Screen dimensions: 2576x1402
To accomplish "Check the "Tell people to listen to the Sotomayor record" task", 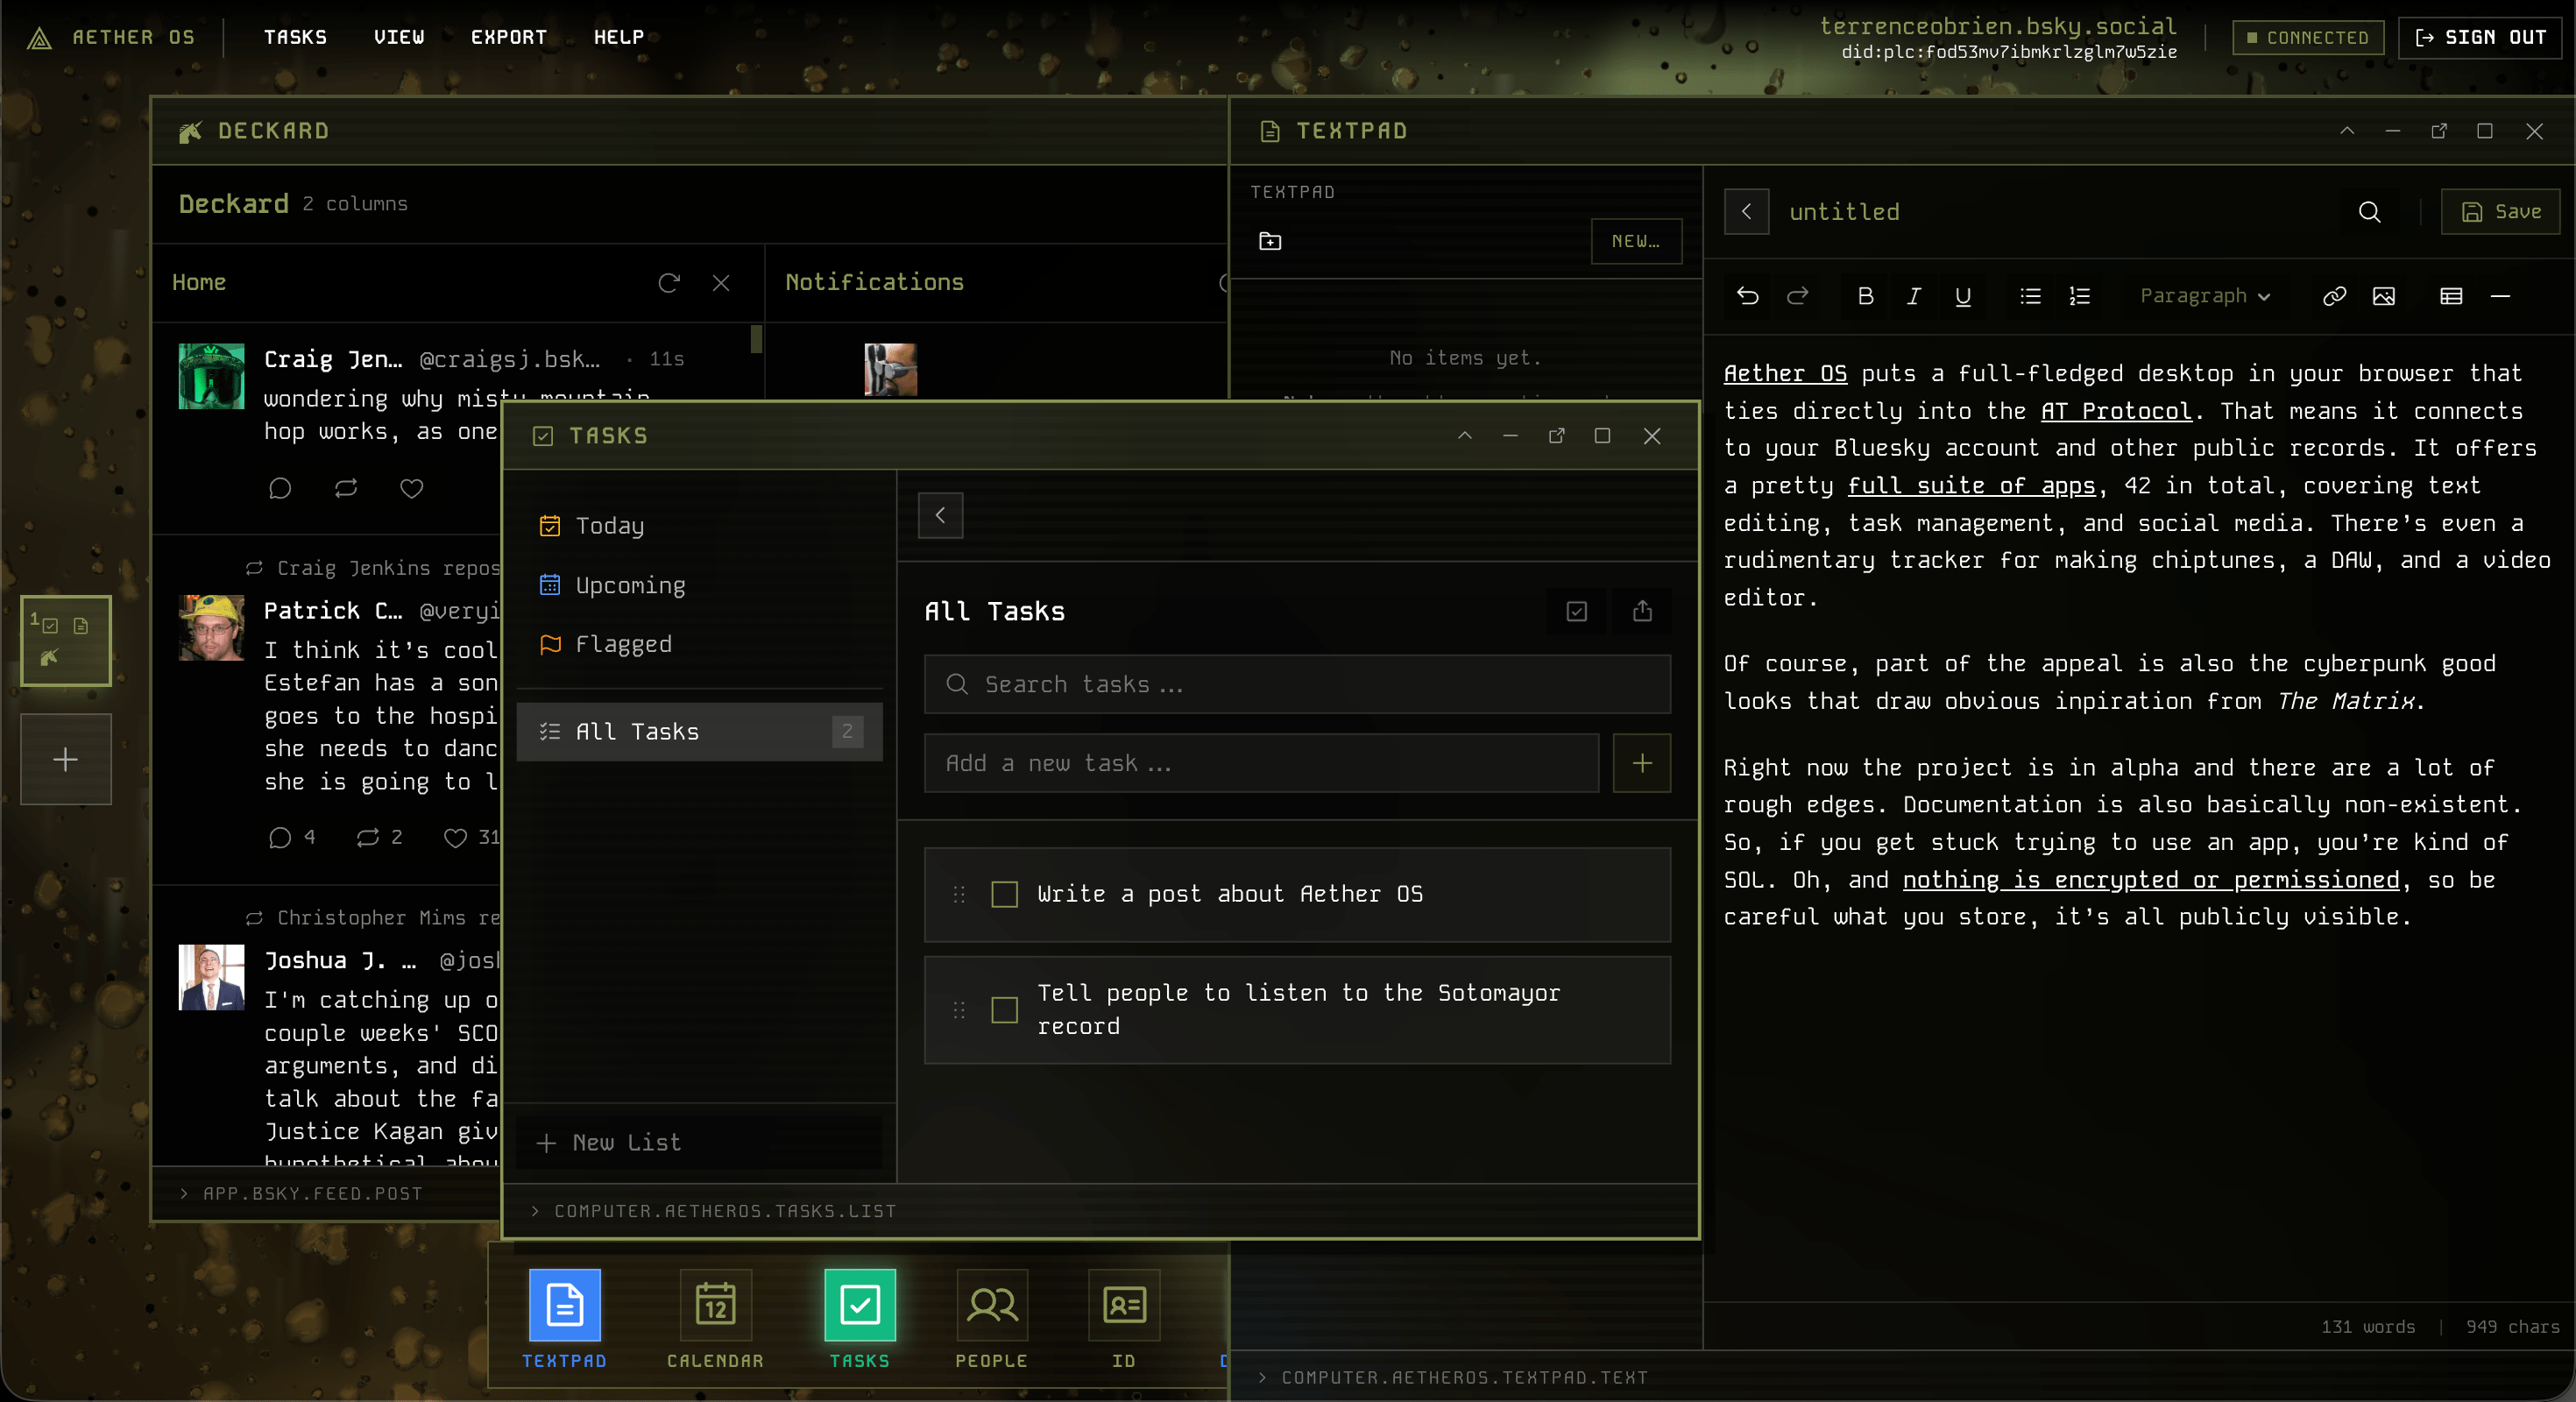I will [x=1003, y=1010].
